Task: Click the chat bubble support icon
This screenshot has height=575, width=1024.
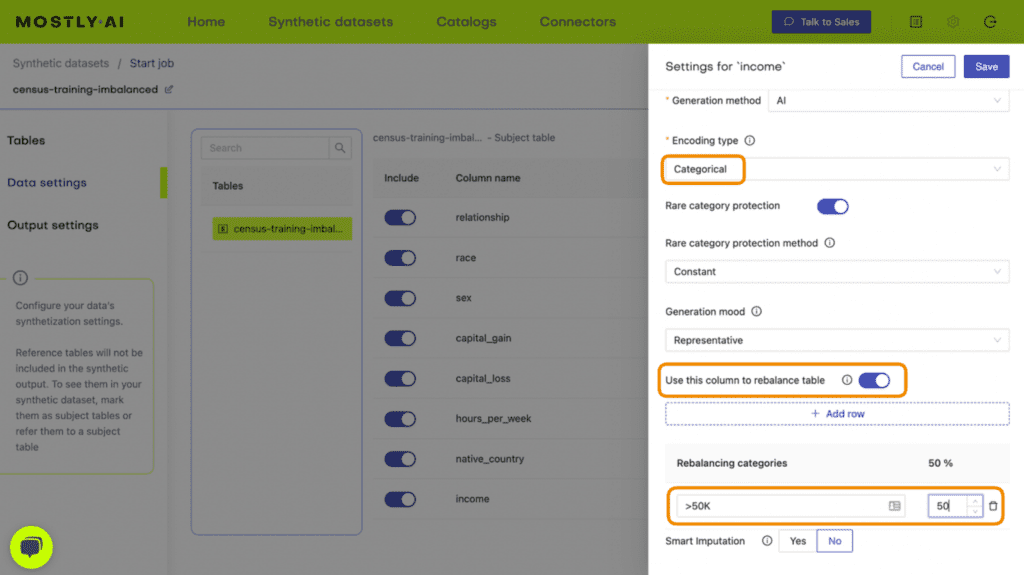Action: click(31, 547)
